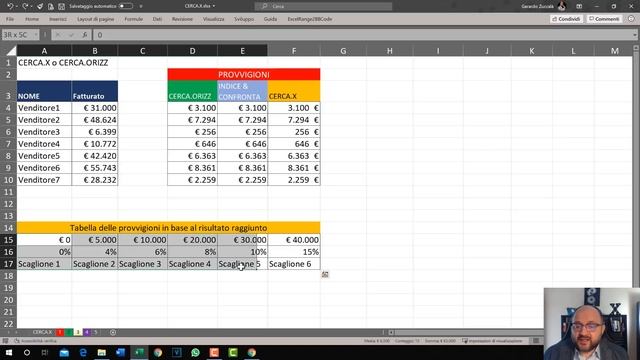Switch to the purple sheet tab 4
Viewport: 640px width, 360px height.
point(87,332)
